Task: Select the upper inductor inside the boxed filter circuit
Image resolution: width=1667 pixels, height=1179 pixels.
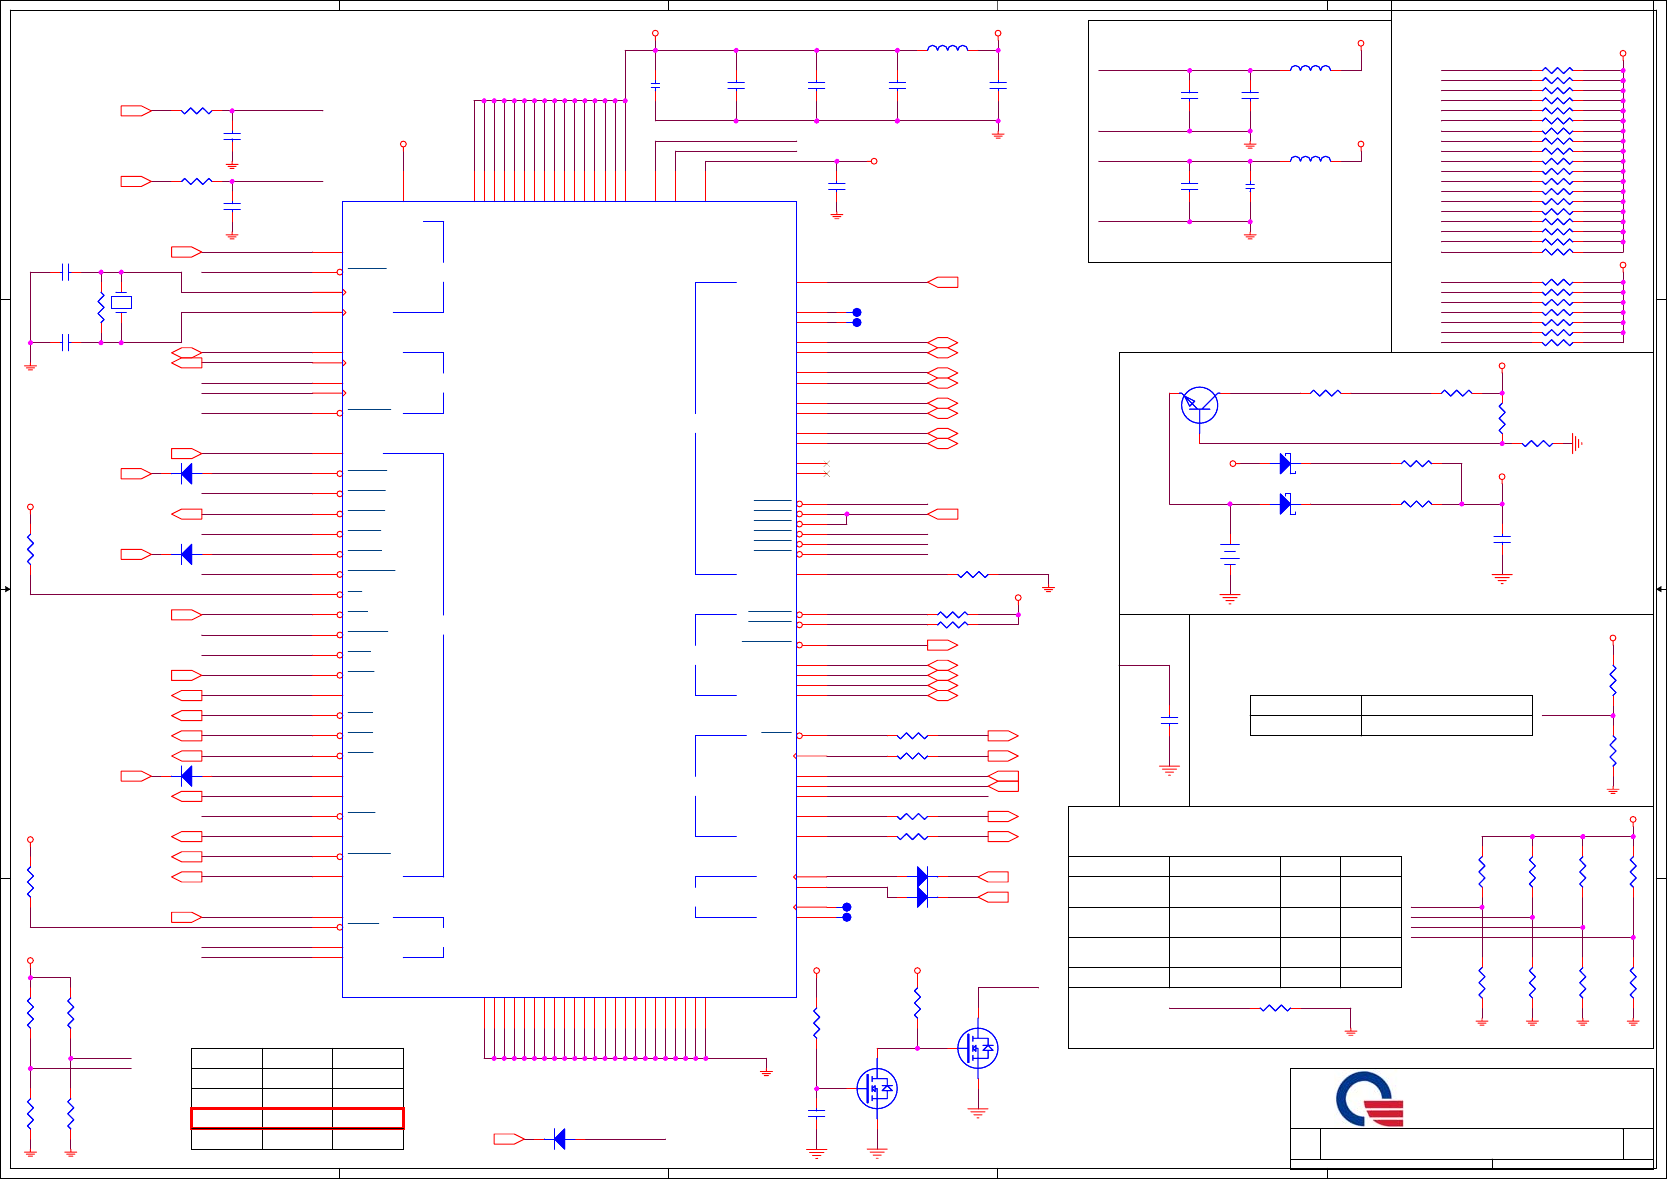Action: (x=1310, y=68)
